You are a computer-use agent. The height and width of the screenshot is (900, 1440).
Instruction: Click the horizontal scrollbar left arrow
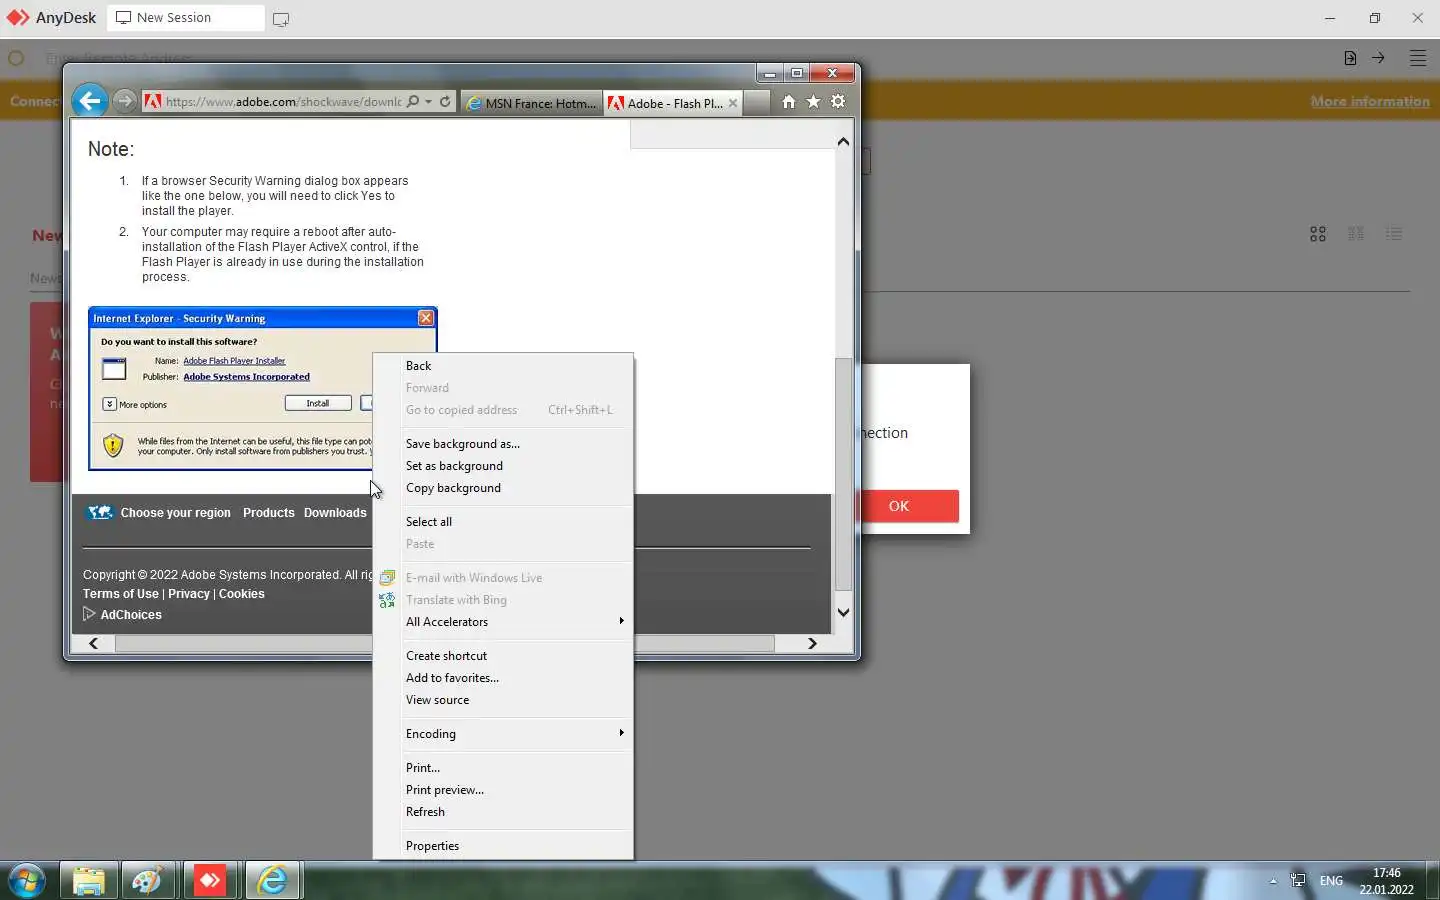pyautogui.click(x=93, y=644)
